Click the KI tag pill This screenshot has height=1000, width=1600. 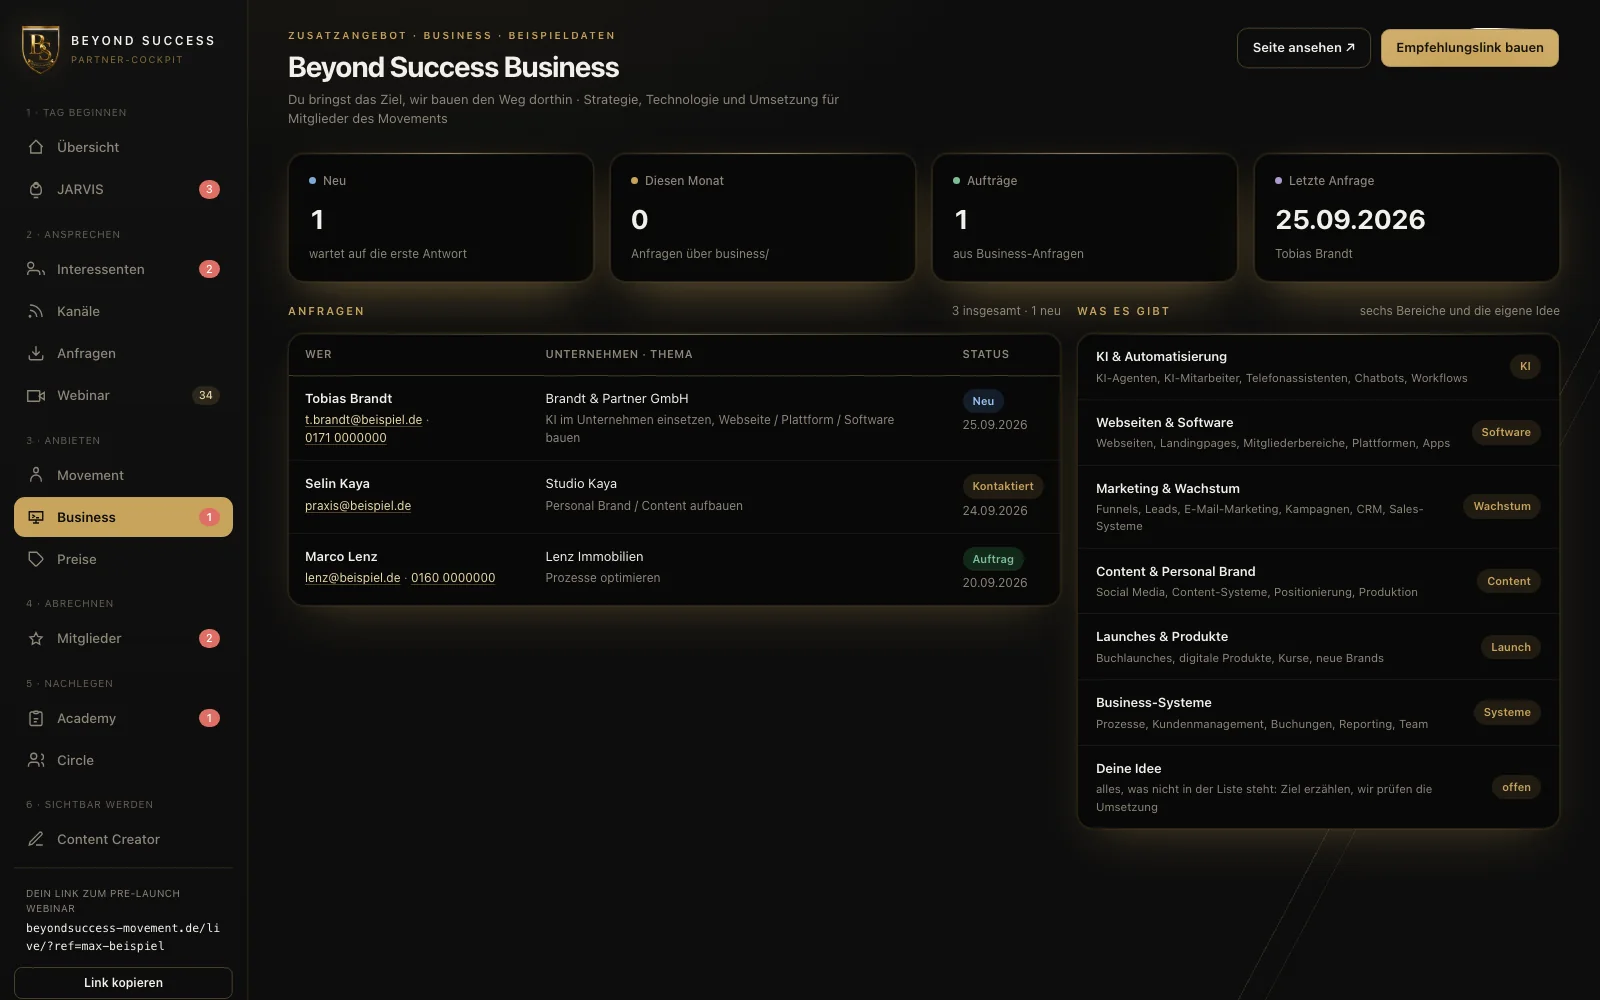[1525, 366]
